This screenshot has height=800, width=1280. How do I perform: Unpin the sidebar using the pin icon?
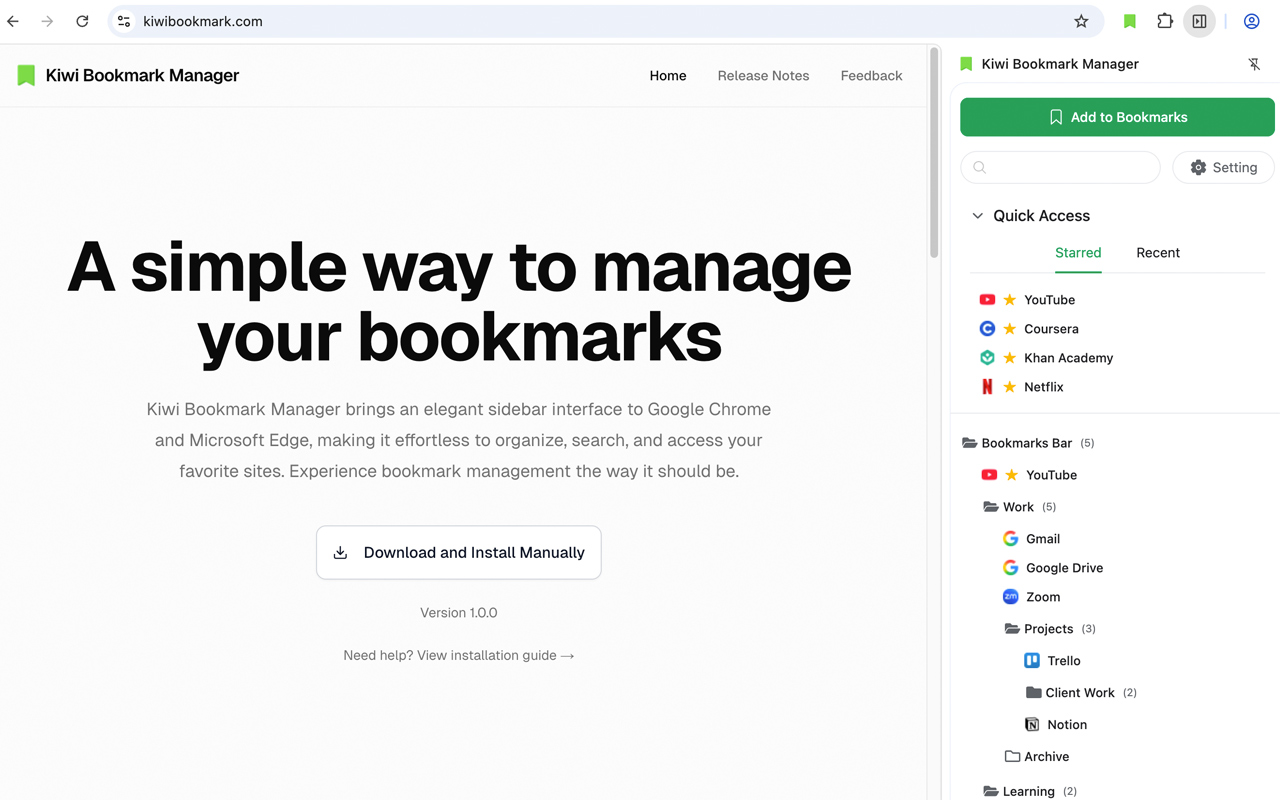click(x=1254, y=63)
